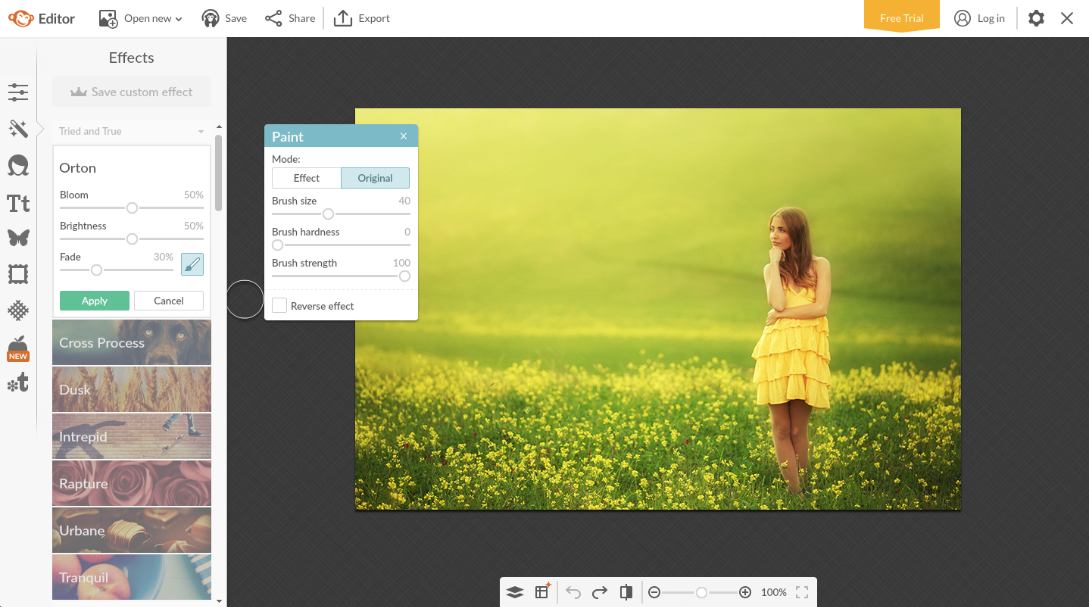
Task: Select the Original mode tab in Paint dialog
Action: [x=376, y=177]
